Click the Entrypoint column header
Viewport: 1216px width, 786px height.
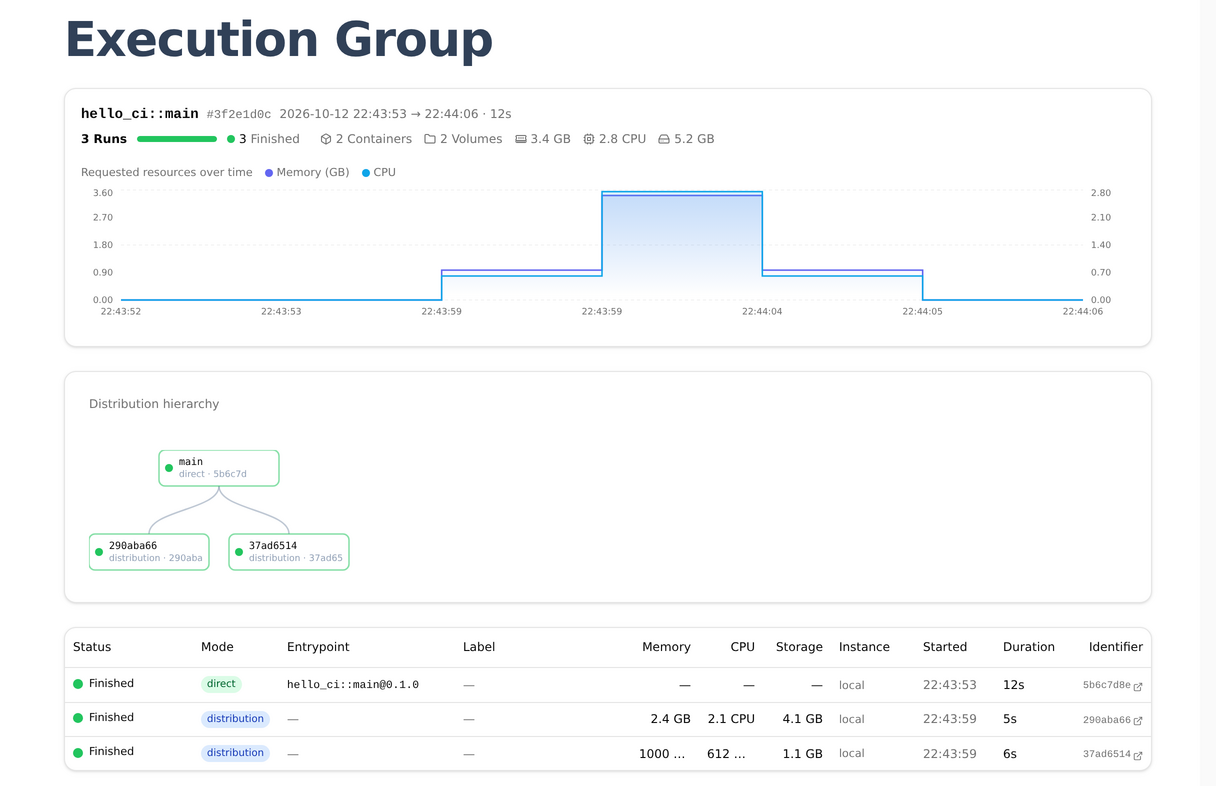pos(318,647)
